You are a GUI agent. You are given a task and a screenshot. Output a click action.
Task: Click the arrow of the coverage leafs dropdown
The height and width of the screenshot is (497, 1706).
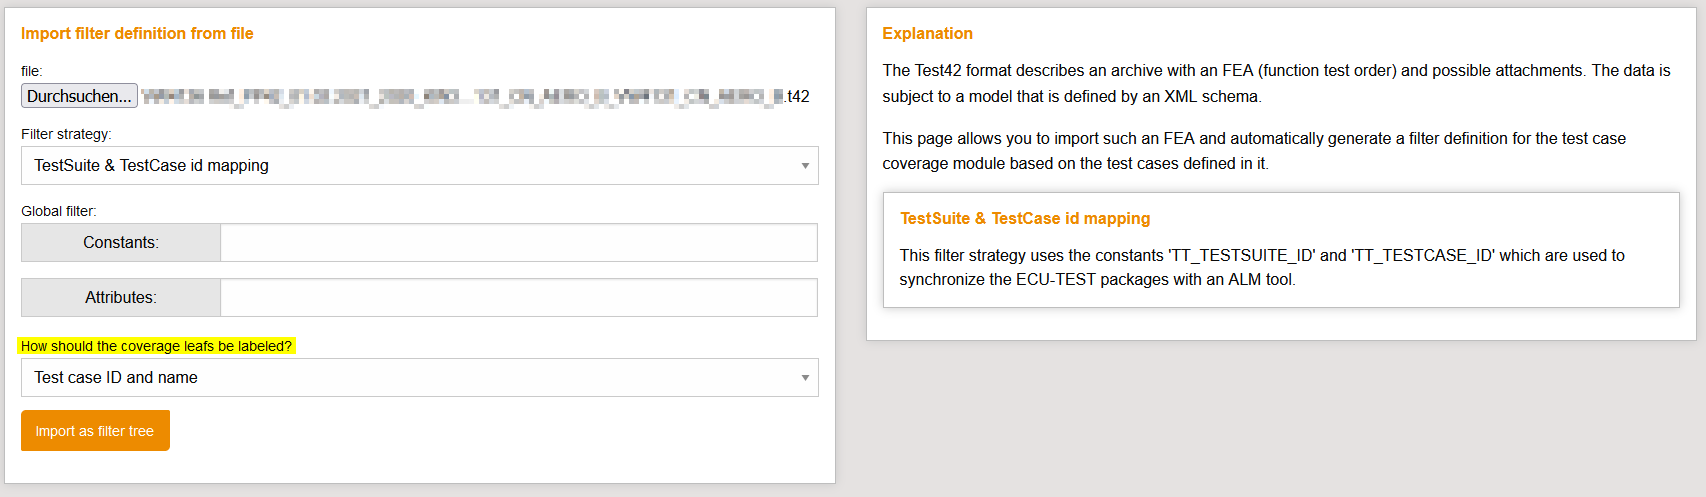click(x=805, y=378)
